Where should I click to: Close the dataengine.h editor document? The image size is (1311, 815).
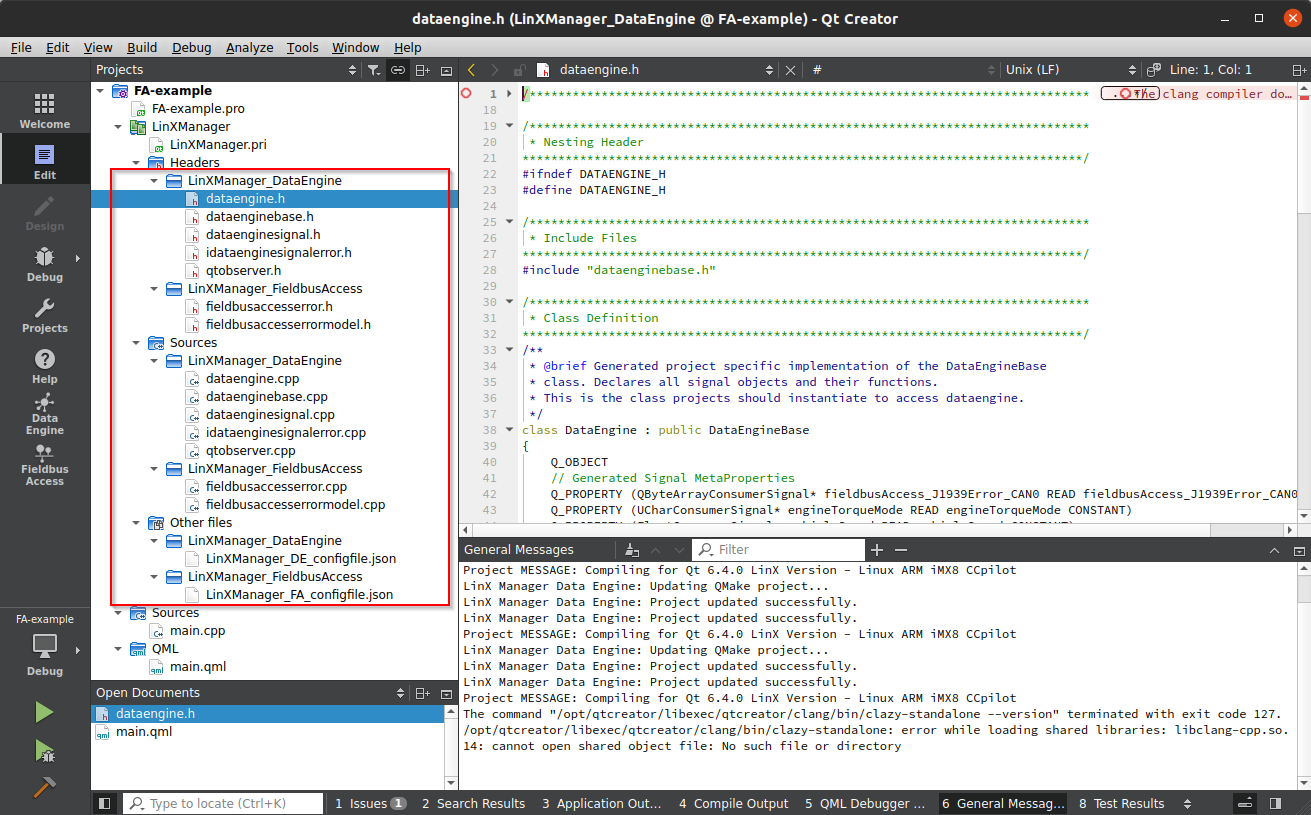click(x=790, y=69)
